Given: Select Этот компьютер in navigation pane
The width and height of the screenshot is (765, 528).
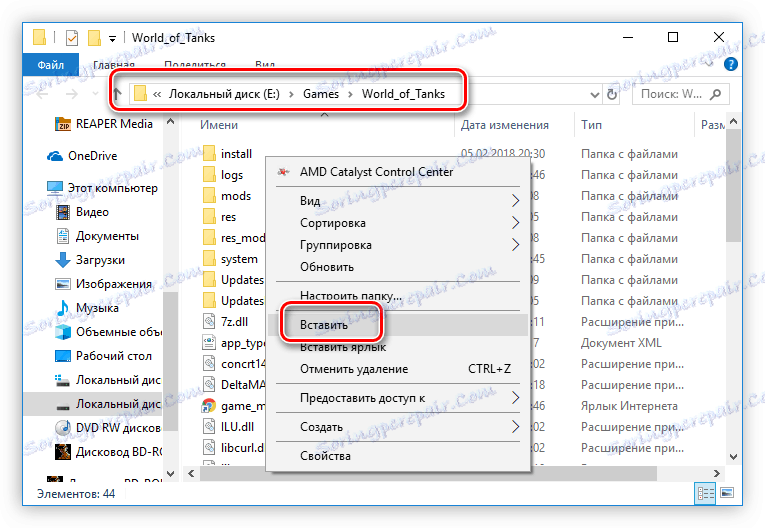Looking at the screenshot, I should 102,188.
